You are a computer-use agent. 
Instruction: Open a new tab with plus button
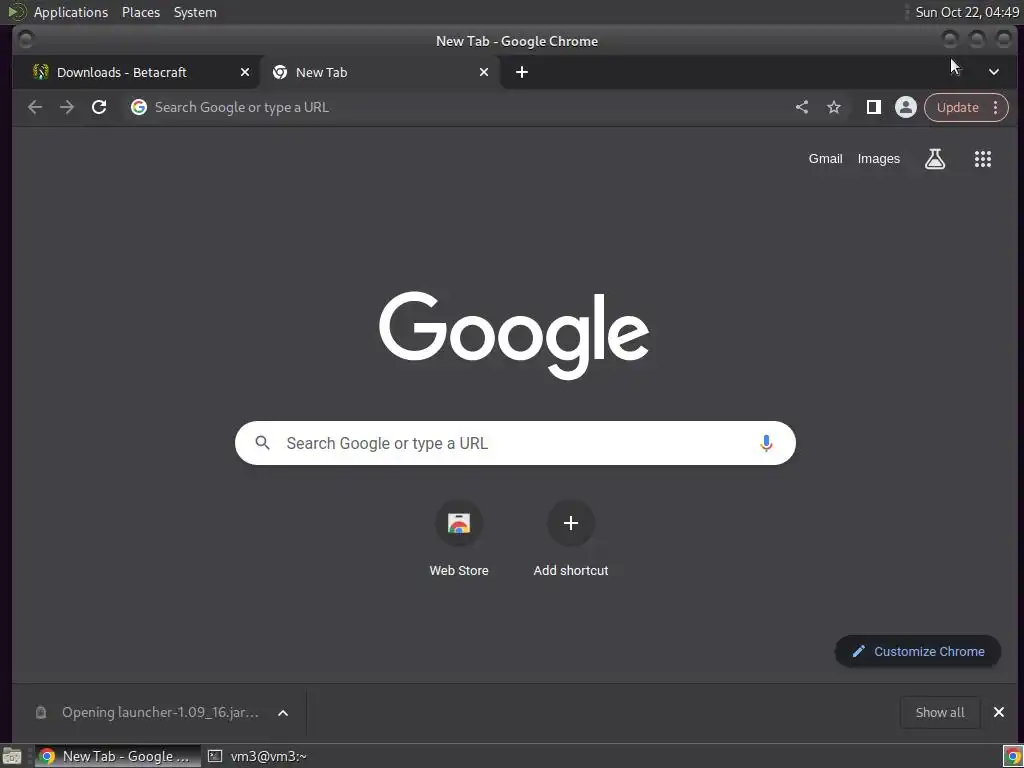pyautogui.click(x=522, y=72)
